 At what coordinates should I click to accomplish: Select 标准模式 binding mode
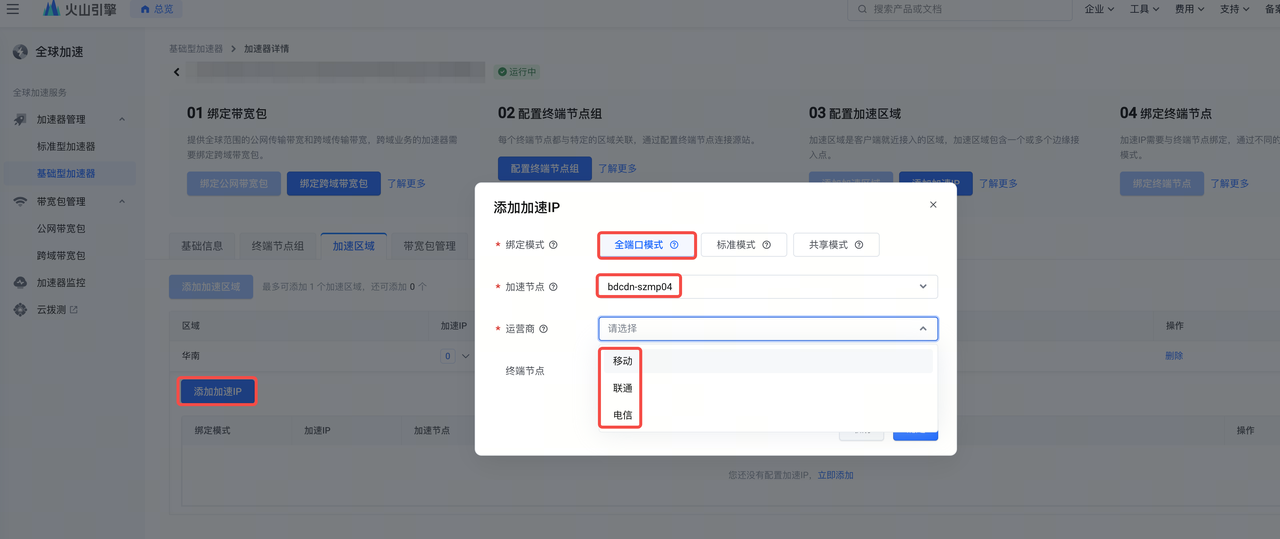[x=744, y=245]
